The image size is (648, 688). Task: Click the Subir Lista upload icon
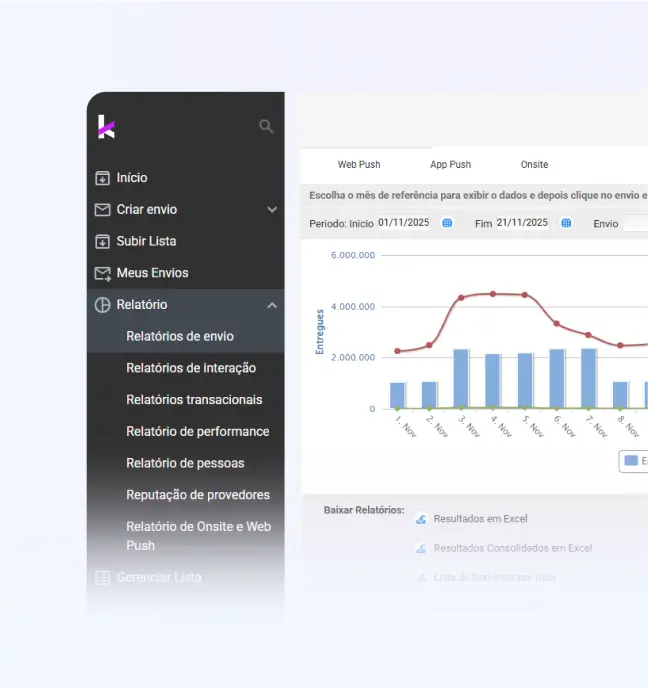pos(102,241)
